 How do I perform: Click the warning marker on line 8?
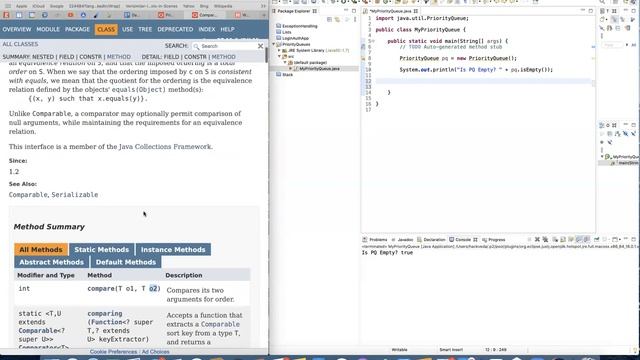pyautogui.click(x=363, y=58)
